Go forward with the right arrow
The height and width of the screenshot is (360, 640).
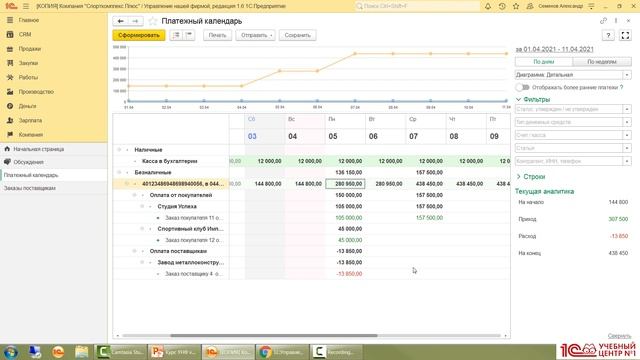coord(136,21)
